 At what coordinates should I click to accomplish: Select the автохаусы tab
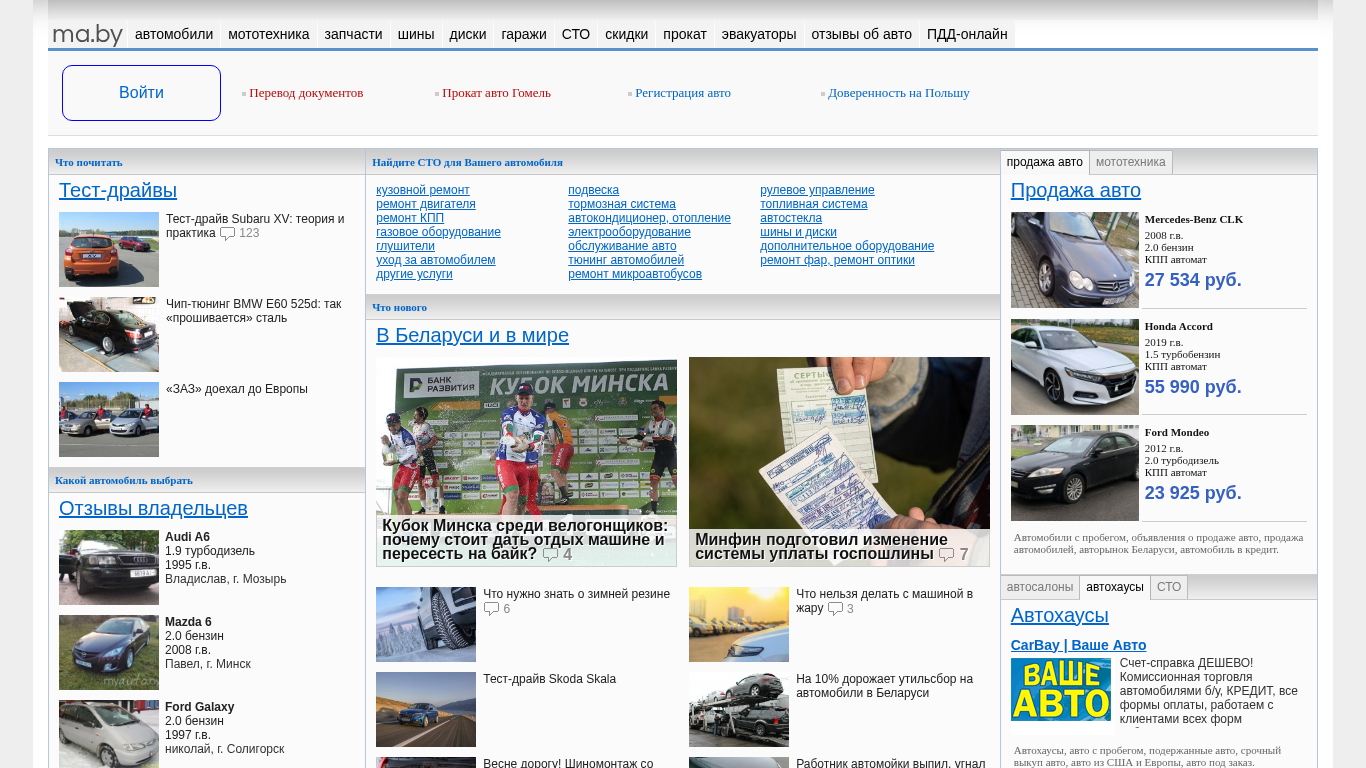[1115, 587]
